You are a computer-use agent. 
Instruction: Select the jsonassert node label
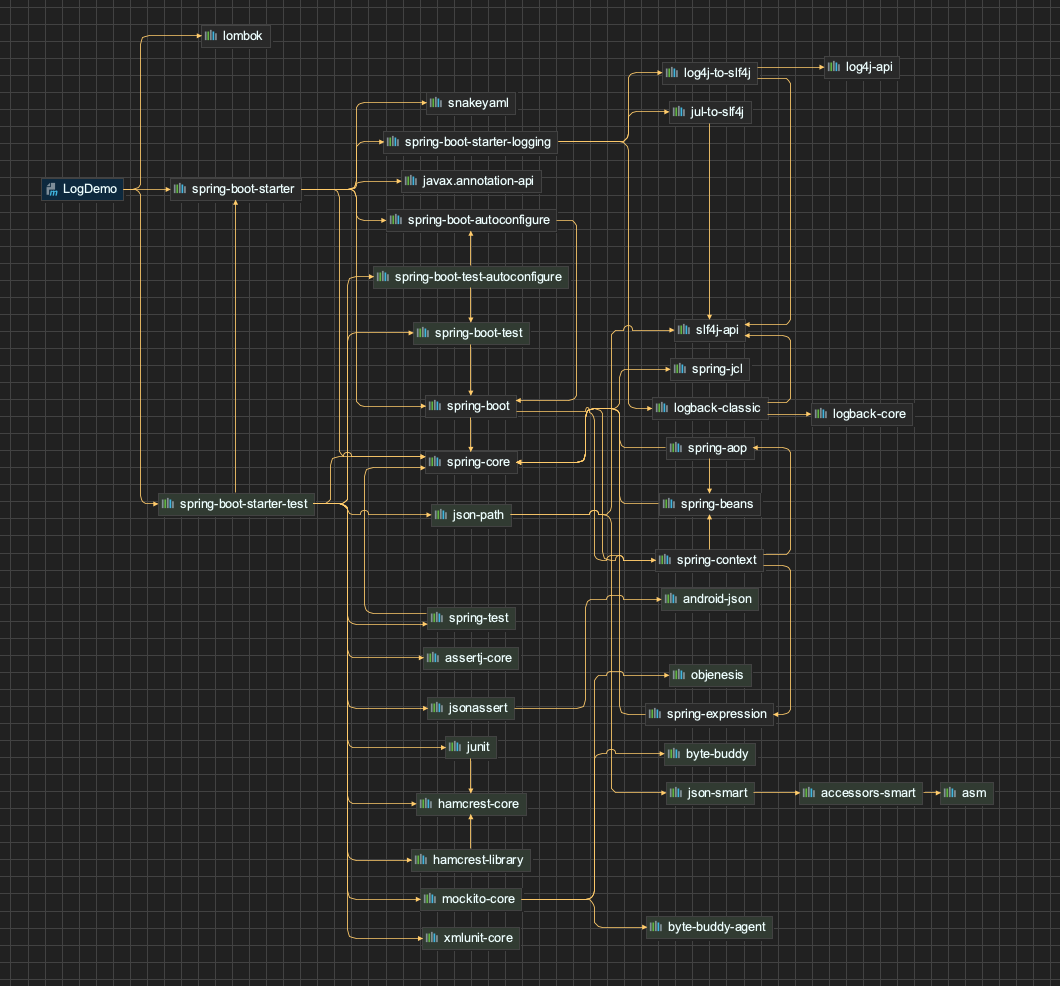[478, 708]
